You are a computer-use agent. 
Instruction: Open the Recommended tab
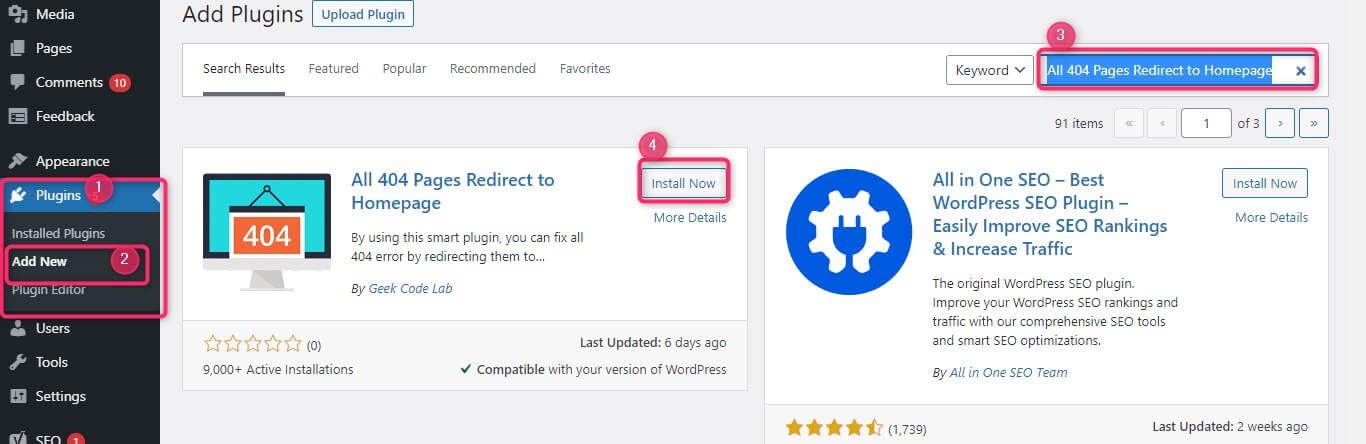[x=493, y=69]
